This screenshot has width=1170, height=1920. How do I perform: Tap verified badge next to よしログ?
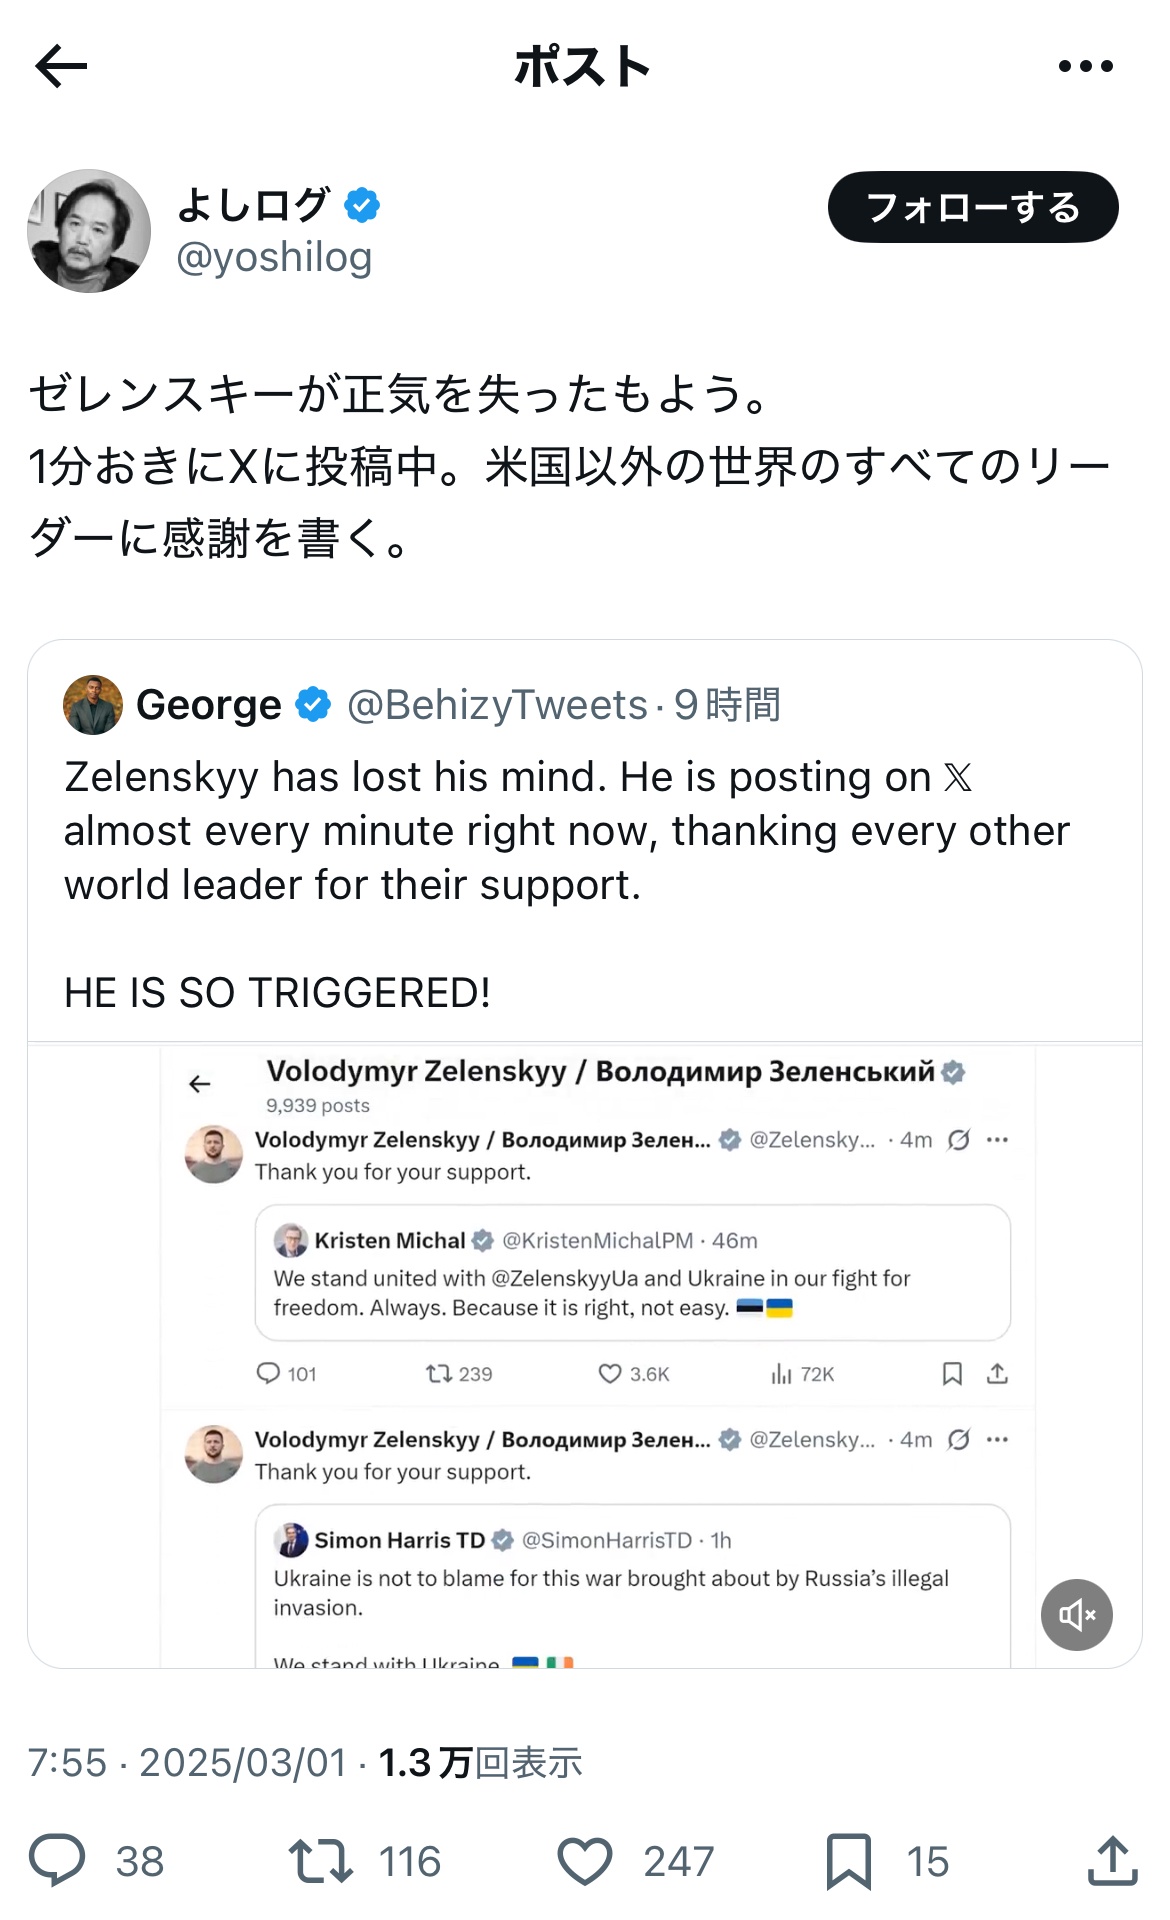pos(362,205)
